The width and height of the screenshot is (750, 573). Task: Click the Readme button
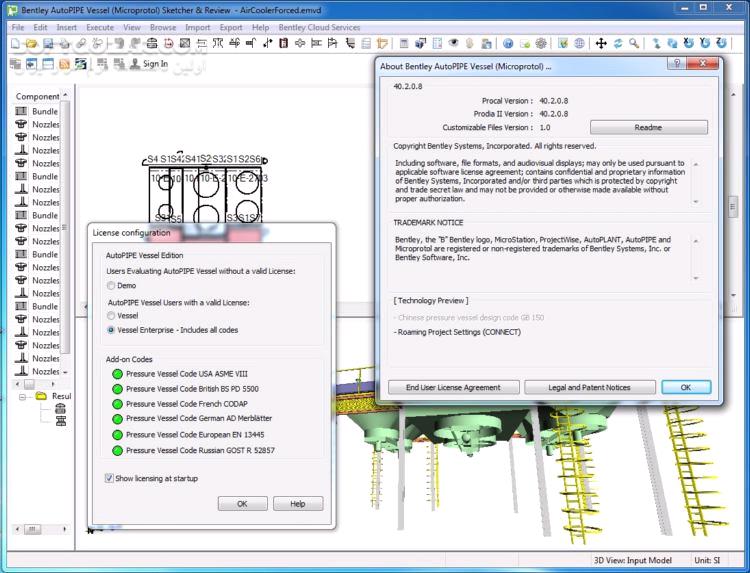point(649,127)
